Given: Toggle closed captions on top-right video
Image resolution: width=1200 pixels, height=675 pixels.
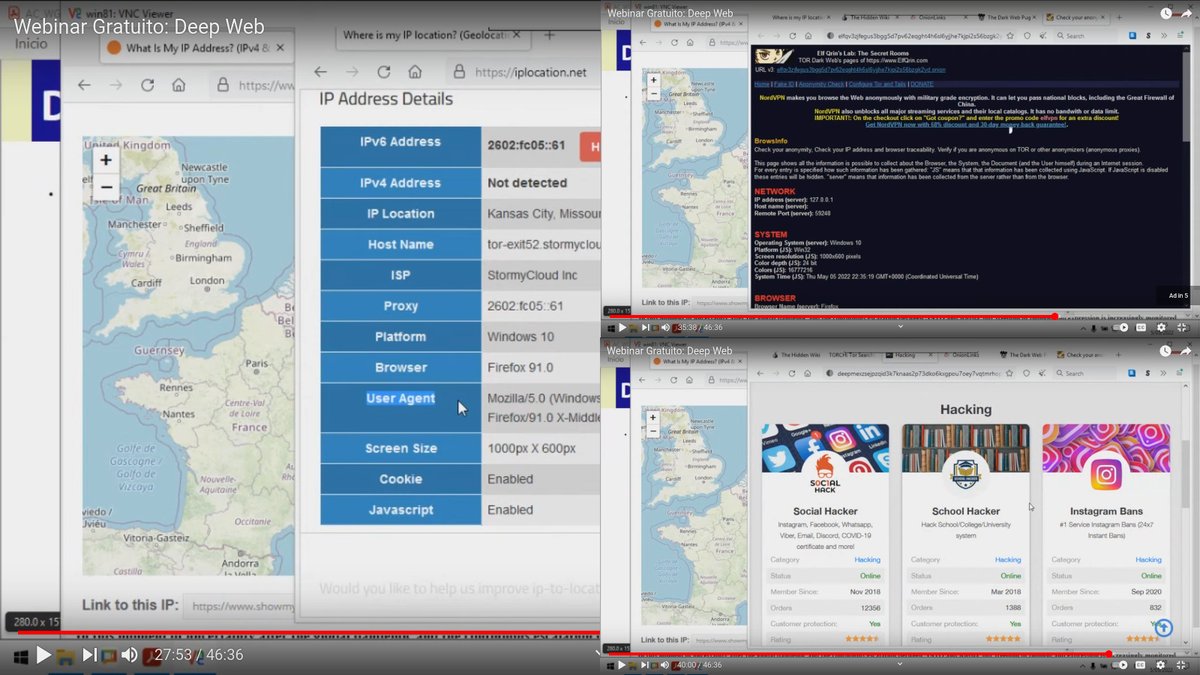Looking at the screenshot, I should 1141,327.
